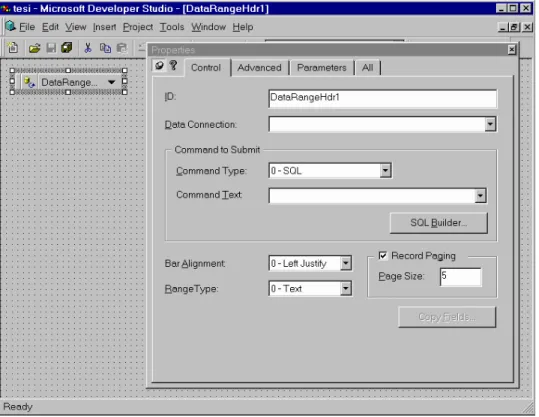Image resolution: width=539 pixels, height=417 pixels.
Task: Open the Edit menu
Action: tap(50, 27)
